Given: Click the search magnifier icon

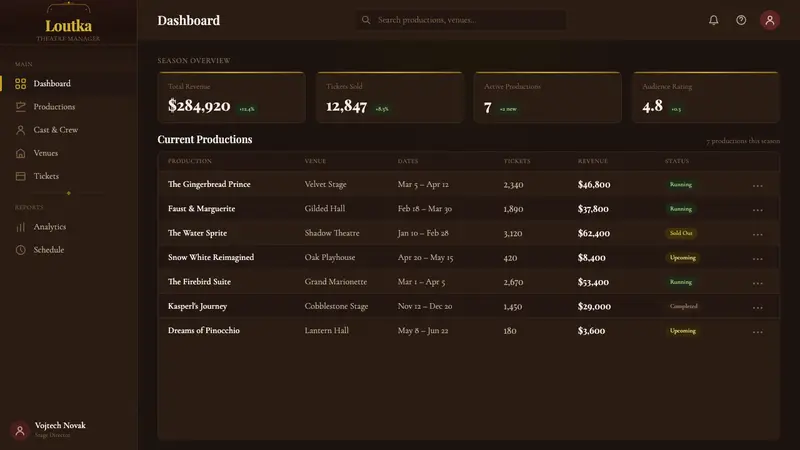Looking at the screenshot, I should pos(366,20).
